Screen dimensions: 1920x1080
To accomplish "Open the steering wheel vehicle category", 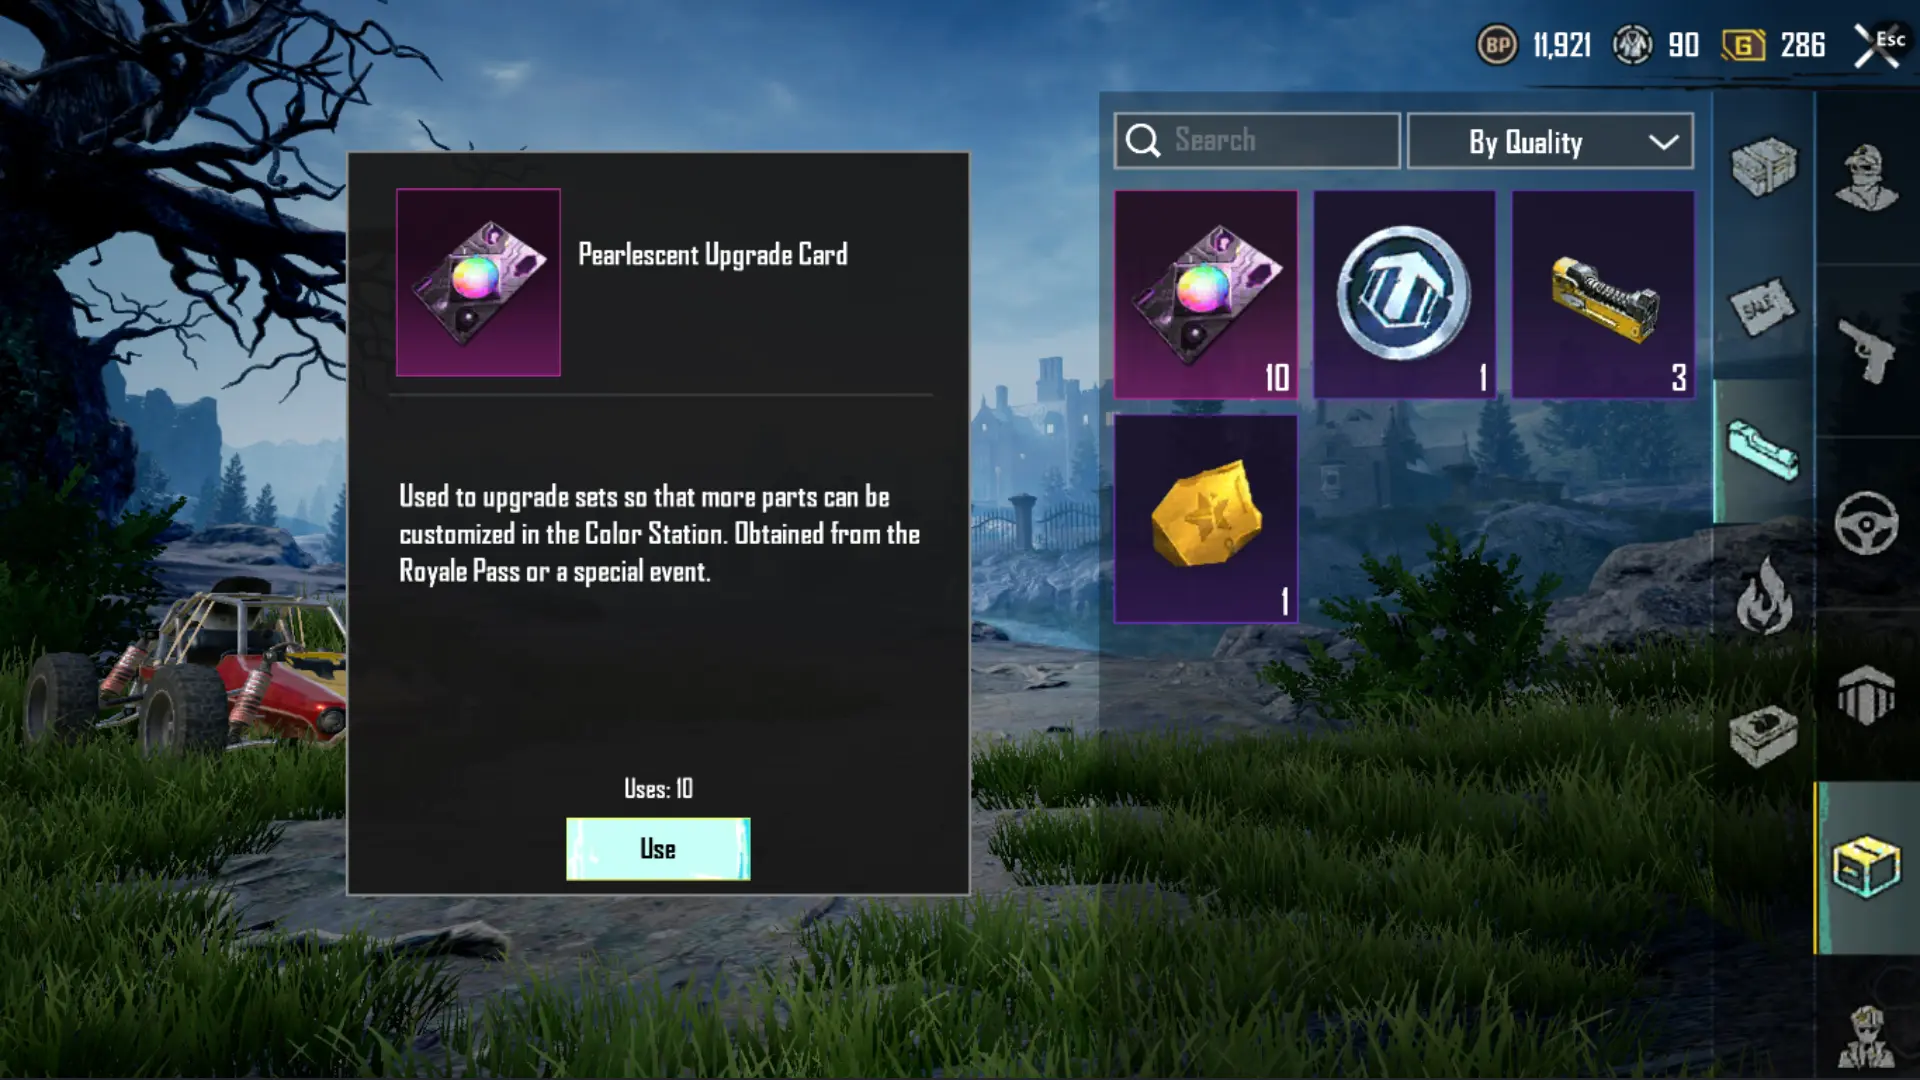I will [1866, 523].
